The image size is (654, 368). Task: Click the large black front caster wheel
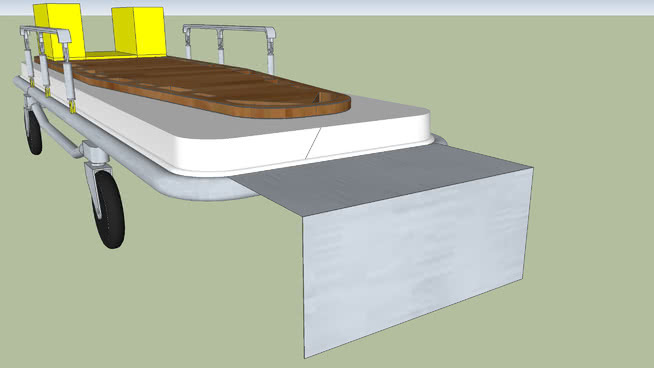click(109, 209)
